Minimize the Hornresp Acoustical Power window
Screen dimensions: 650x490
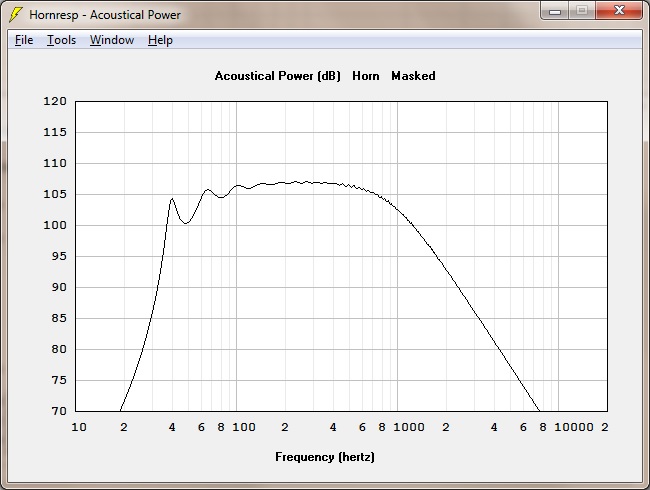tap(555, 10)
